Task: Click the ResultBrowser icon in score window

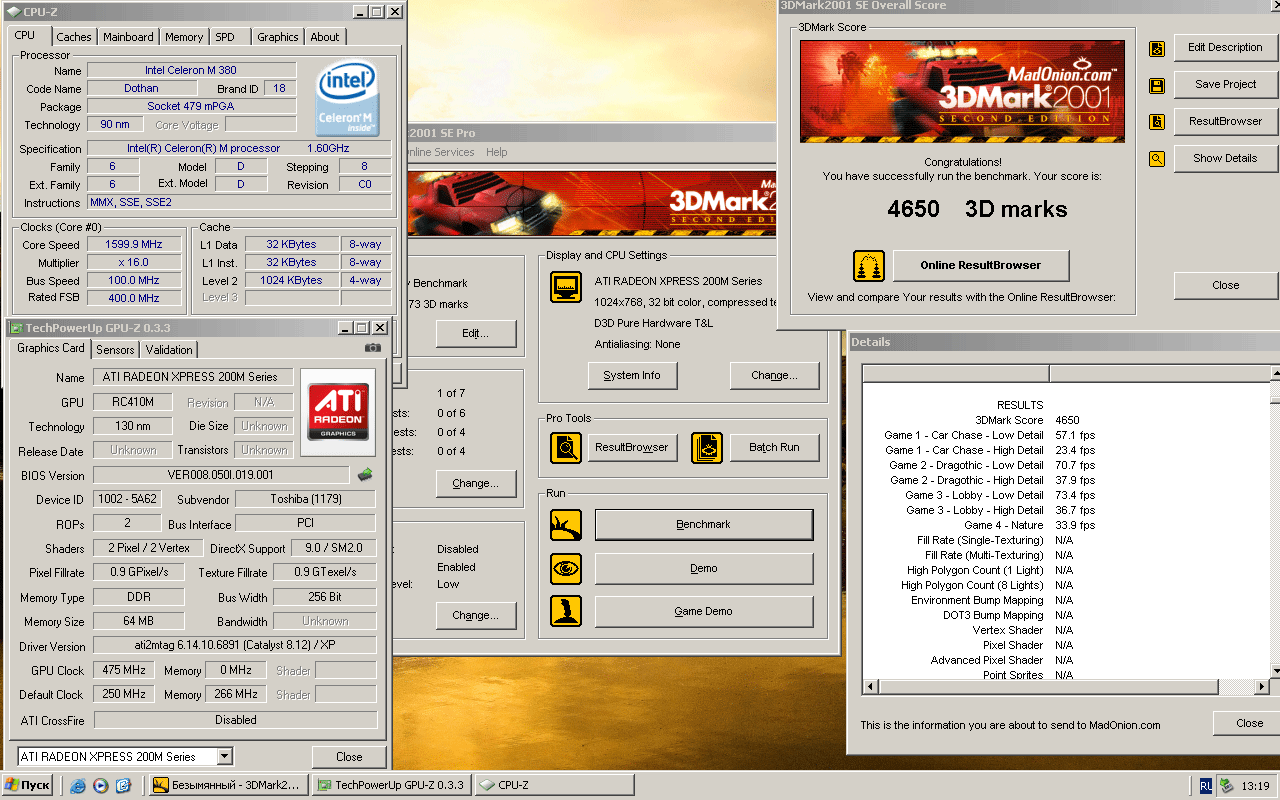Action: [1157, 122]
